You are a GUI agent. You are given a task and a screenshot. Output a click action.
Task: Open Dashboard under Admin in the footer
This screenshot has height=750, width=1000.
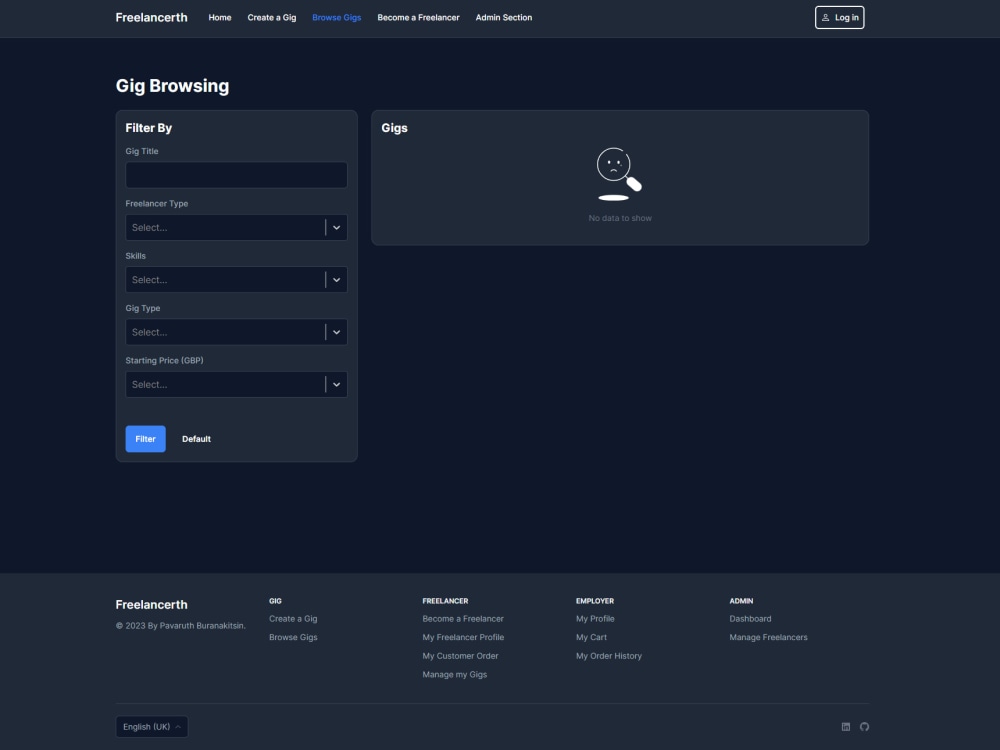[750, 619]
